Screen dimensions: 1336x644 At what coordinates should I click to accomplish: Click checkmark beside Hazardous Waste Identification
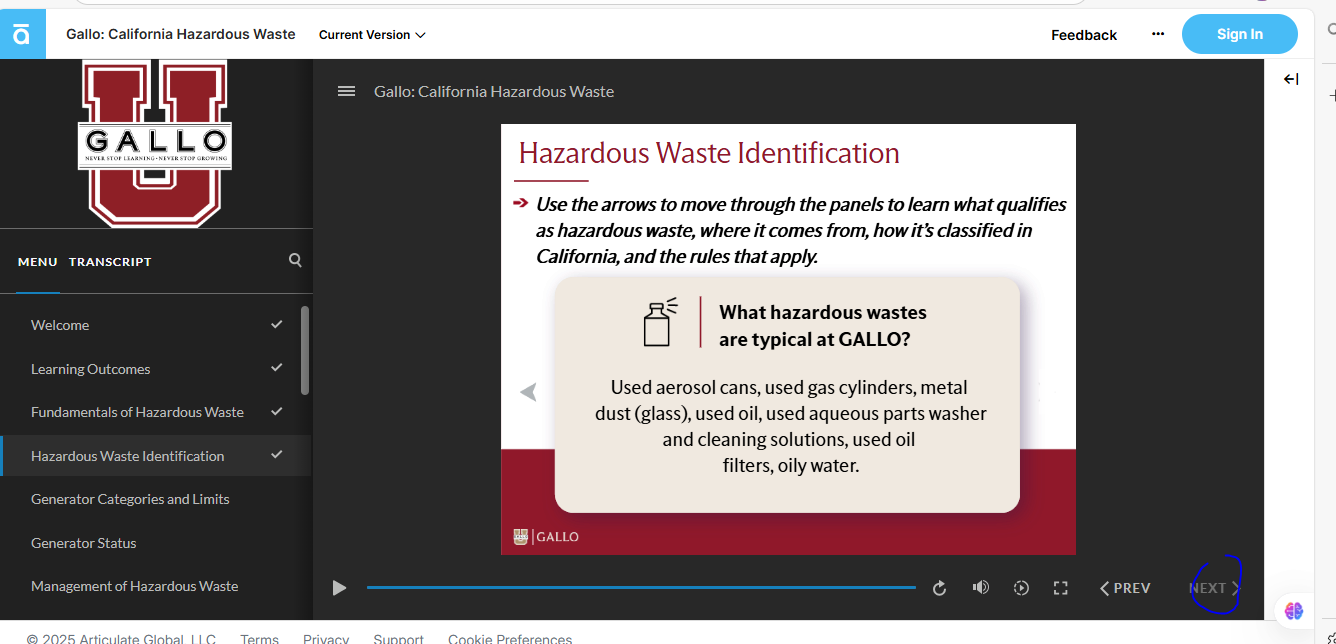point(277,455)
